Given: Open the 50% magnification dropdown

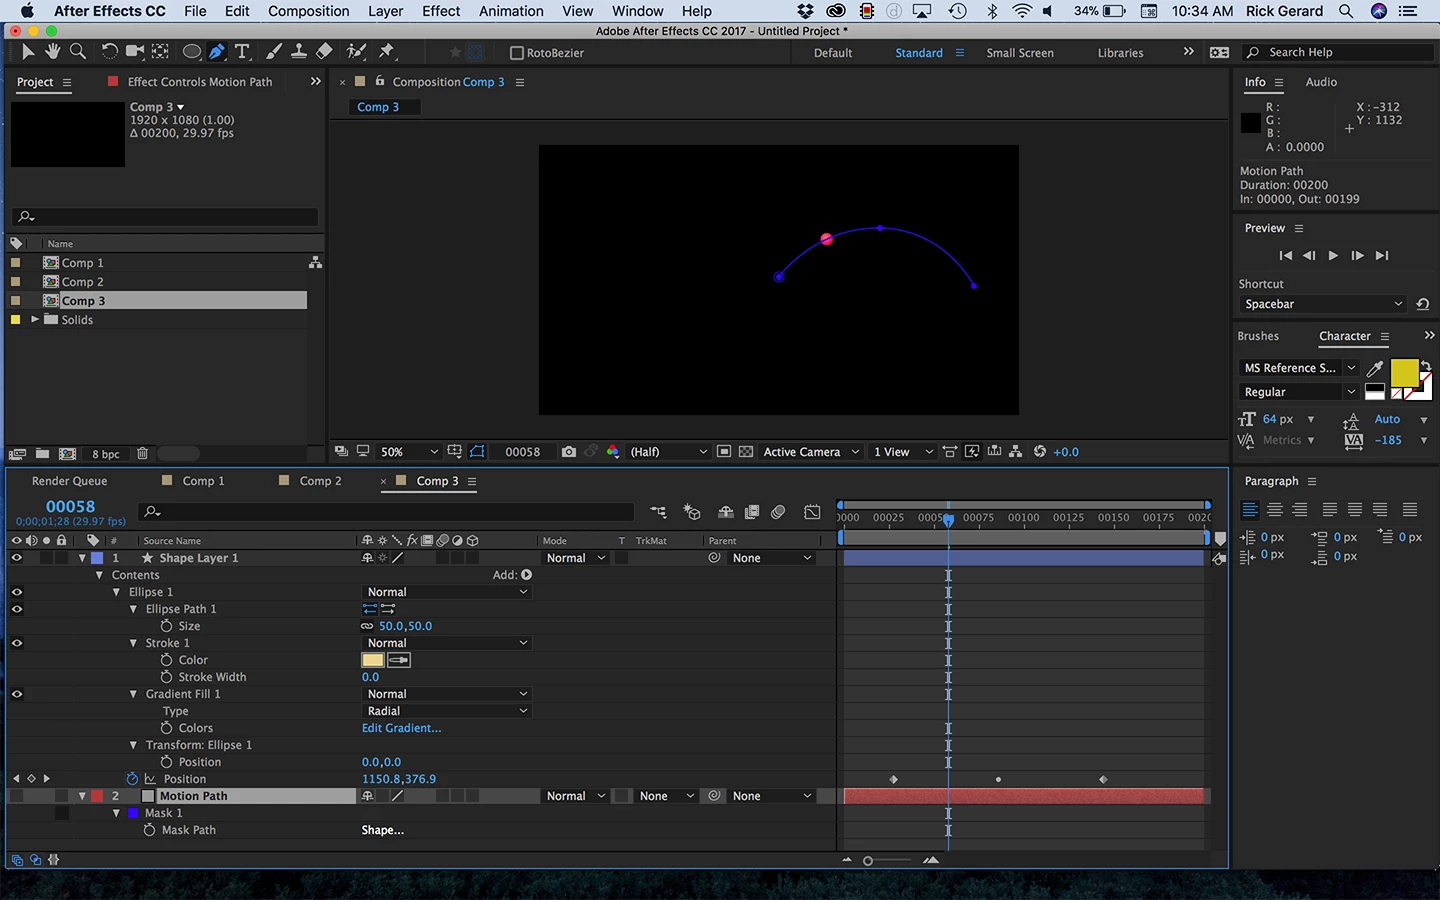Looking at the screenshot, I should [x=409, y=452].
